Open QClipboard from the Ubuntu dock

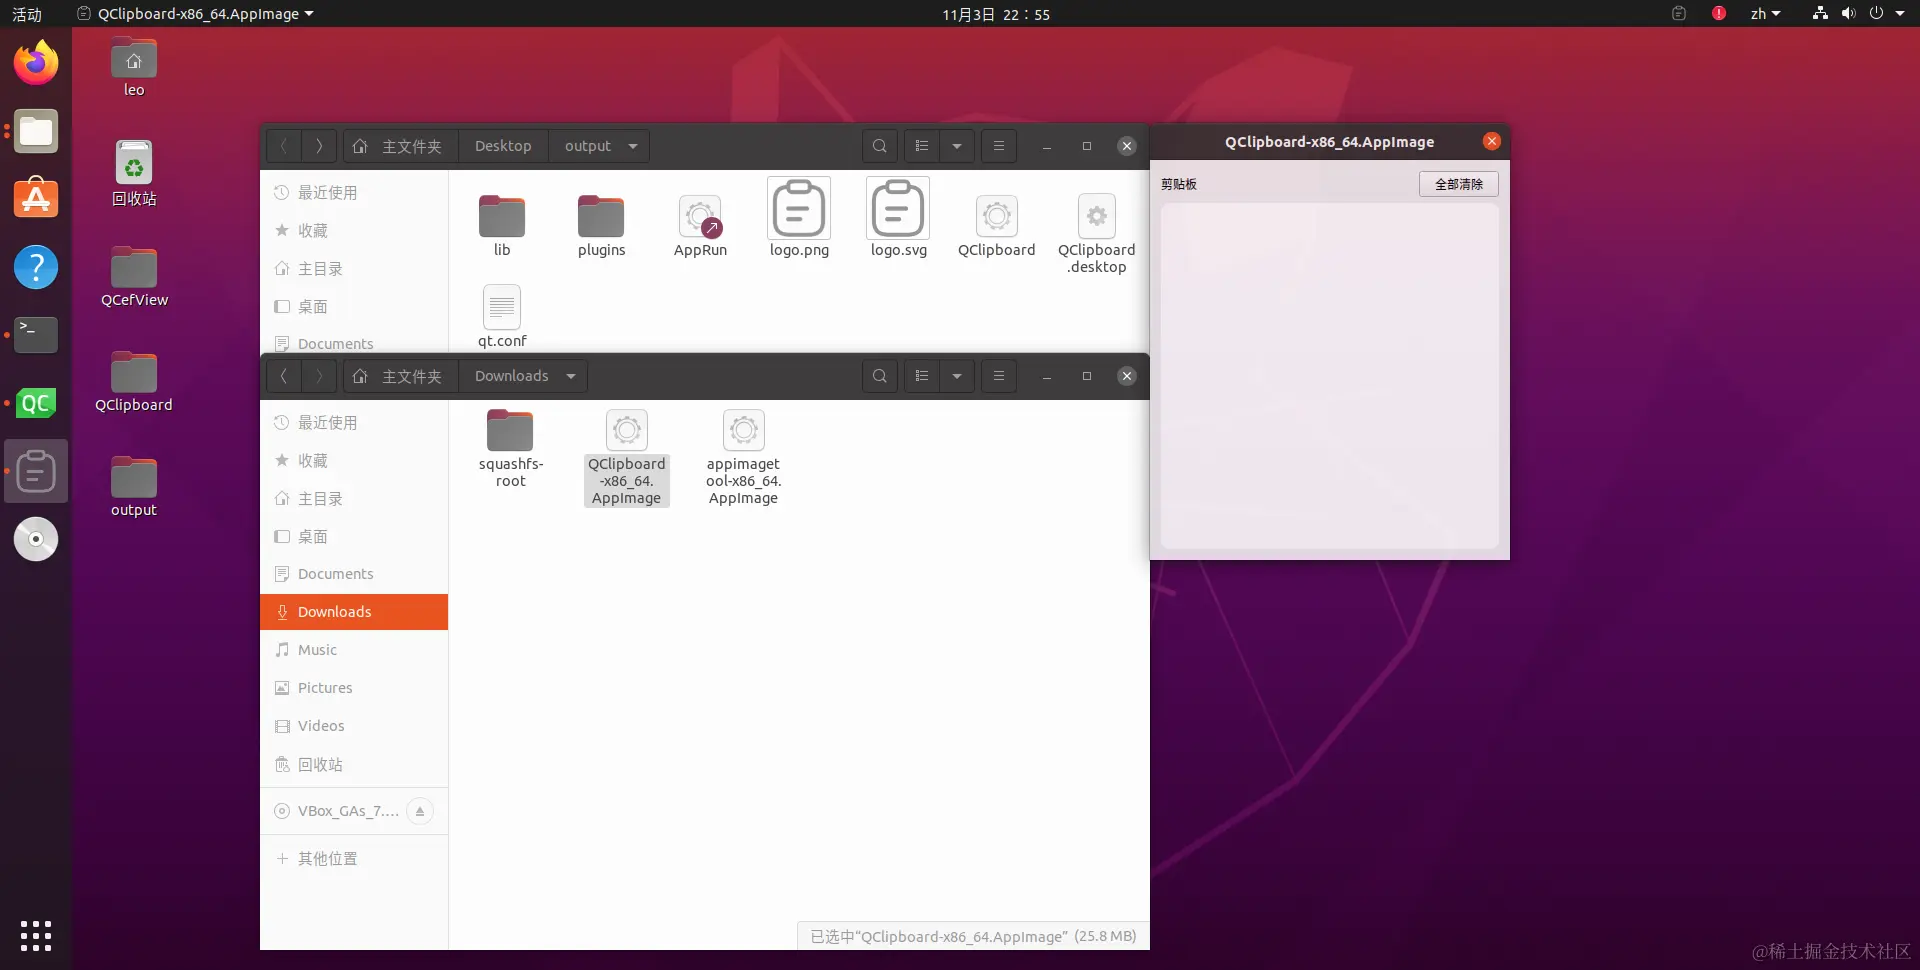36,471
